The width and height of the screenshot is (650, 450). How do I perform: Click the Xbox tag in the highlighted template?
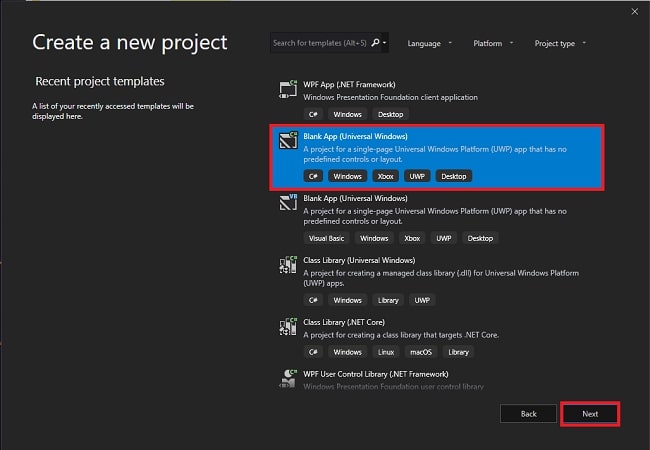click(385, 176)
